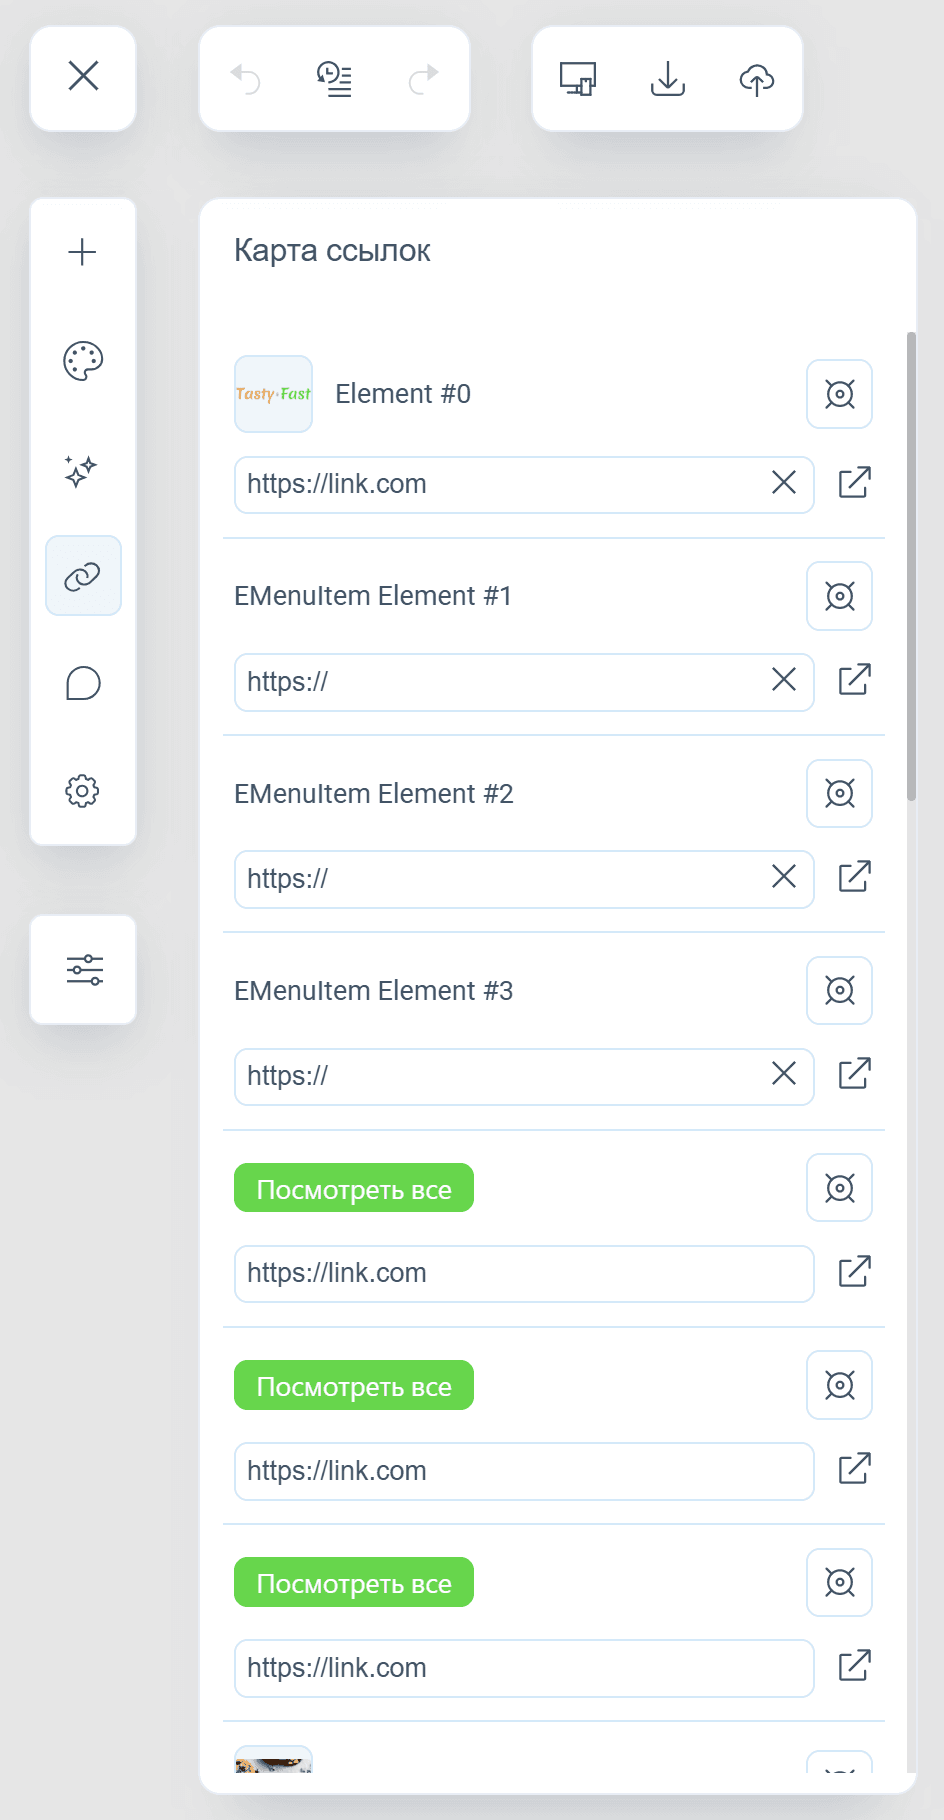
Task: Open settings gear in sidebar
Action: [82, 791]
